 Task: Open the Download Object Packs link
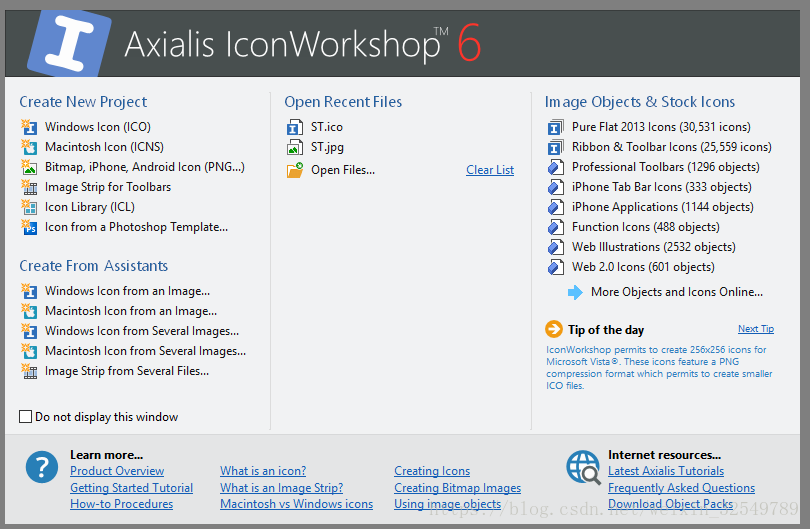click(x=671, y=504)
